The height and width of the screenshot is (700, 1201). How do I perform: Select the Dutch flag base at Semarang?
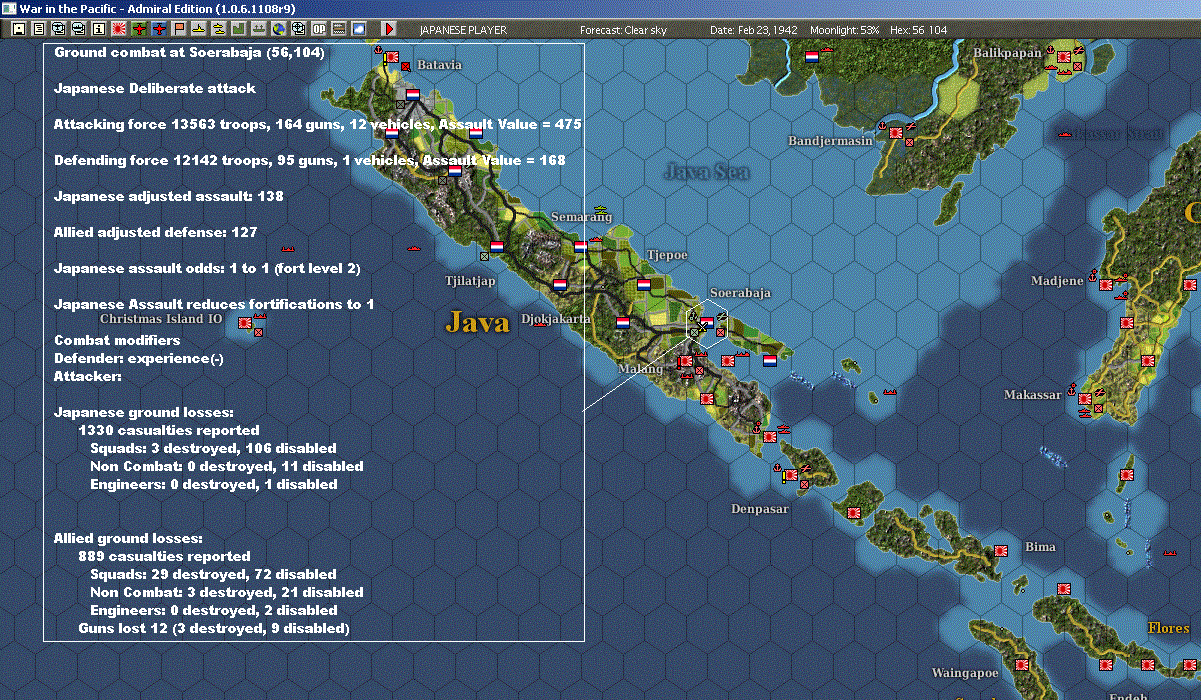tap(580, 246)
